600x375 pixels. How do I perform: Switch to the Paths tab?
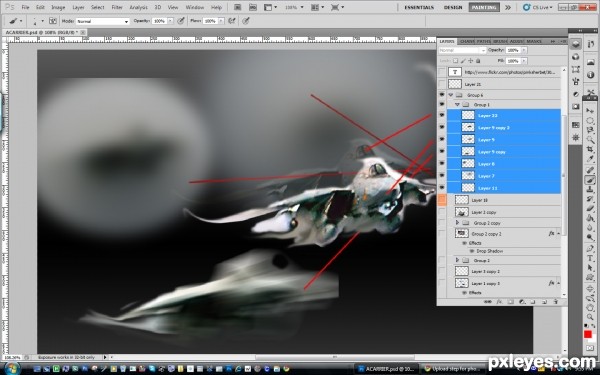click(484, 41)
